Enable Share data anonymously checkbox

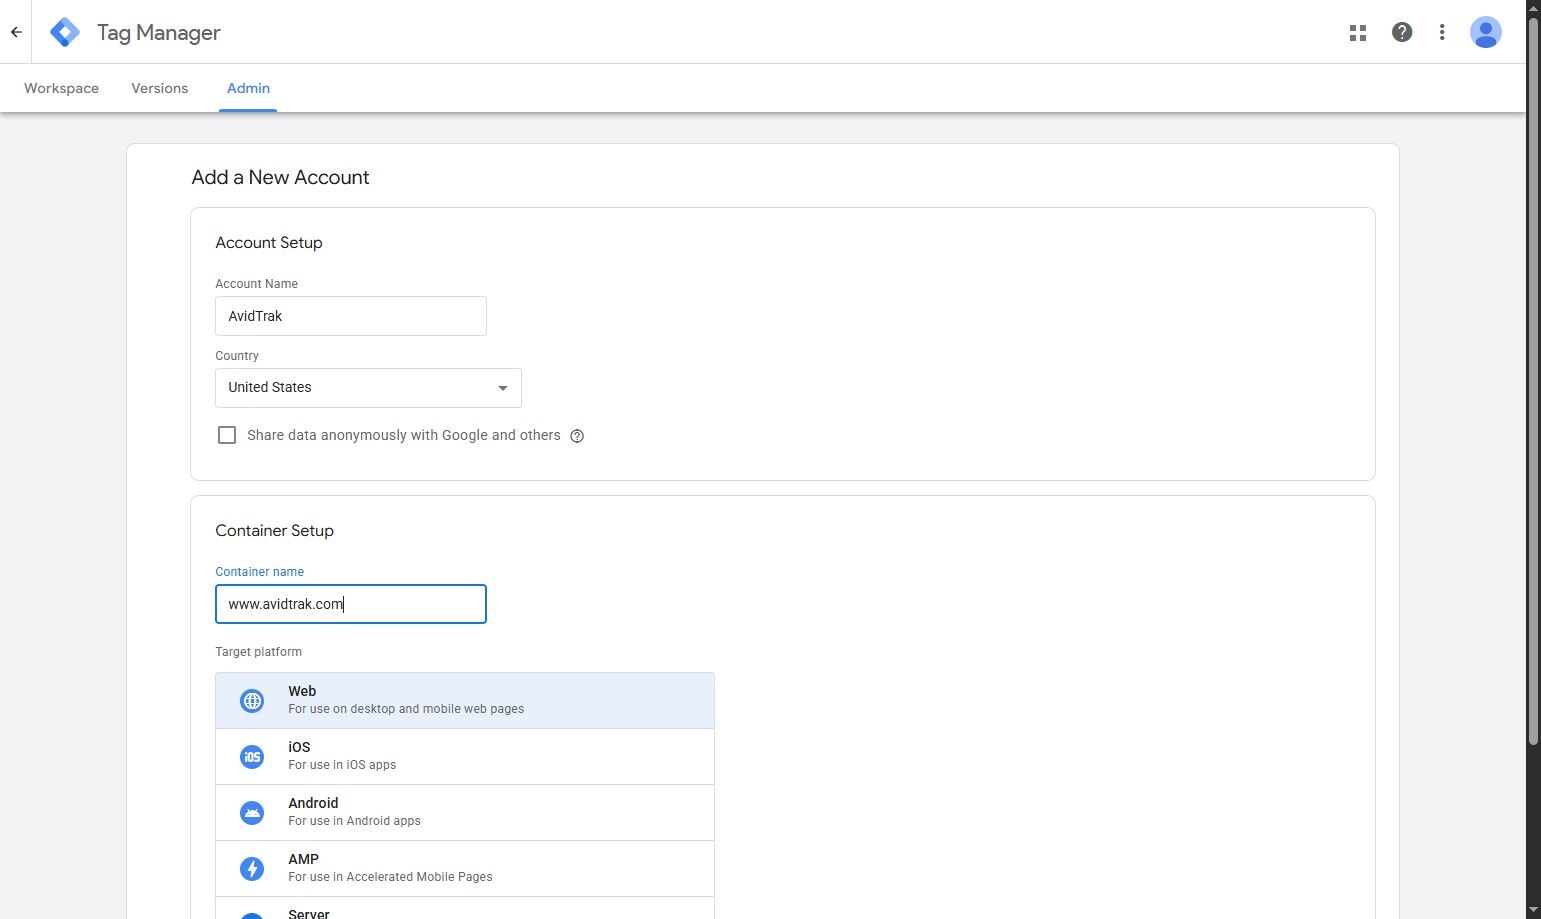(x=227, y=435)
